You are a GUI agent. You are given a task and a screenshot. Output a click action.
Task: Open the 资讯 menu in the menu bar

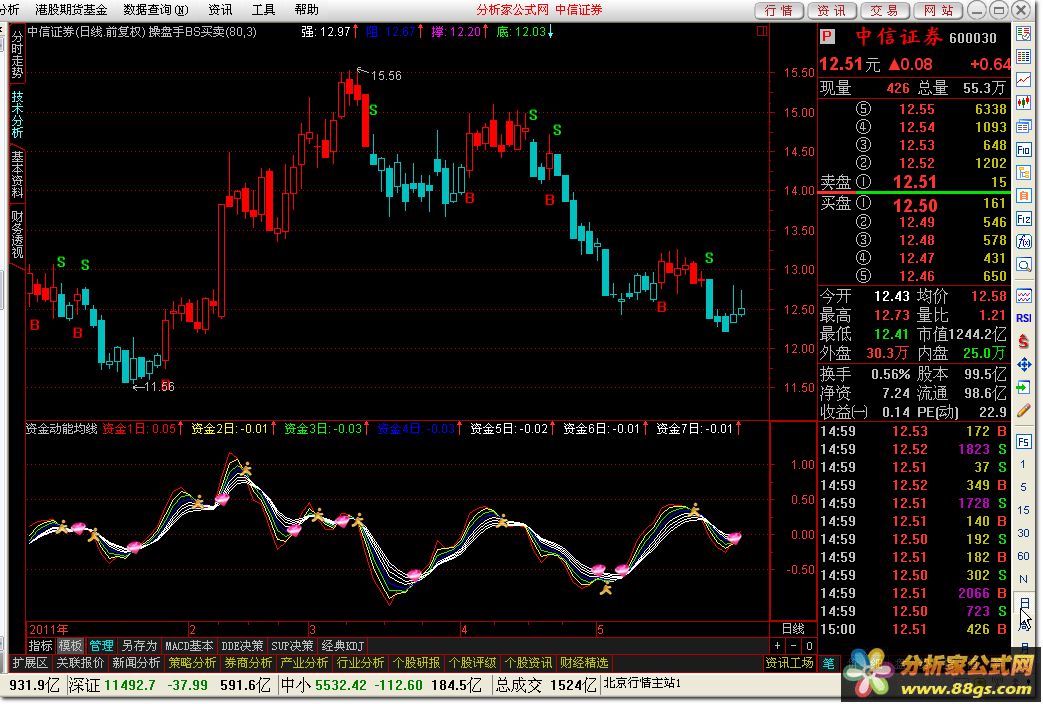[x=220, y=10]
